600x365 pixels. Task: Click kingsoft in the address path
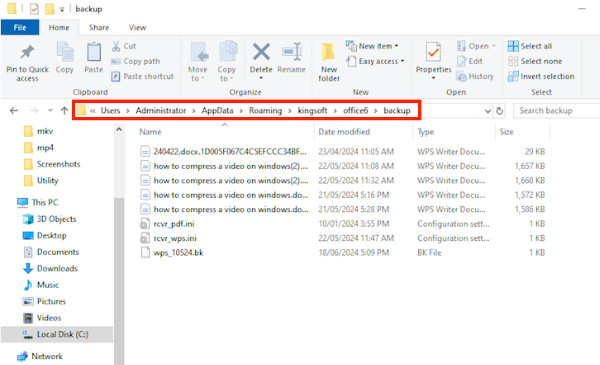(x=312, y=111)
